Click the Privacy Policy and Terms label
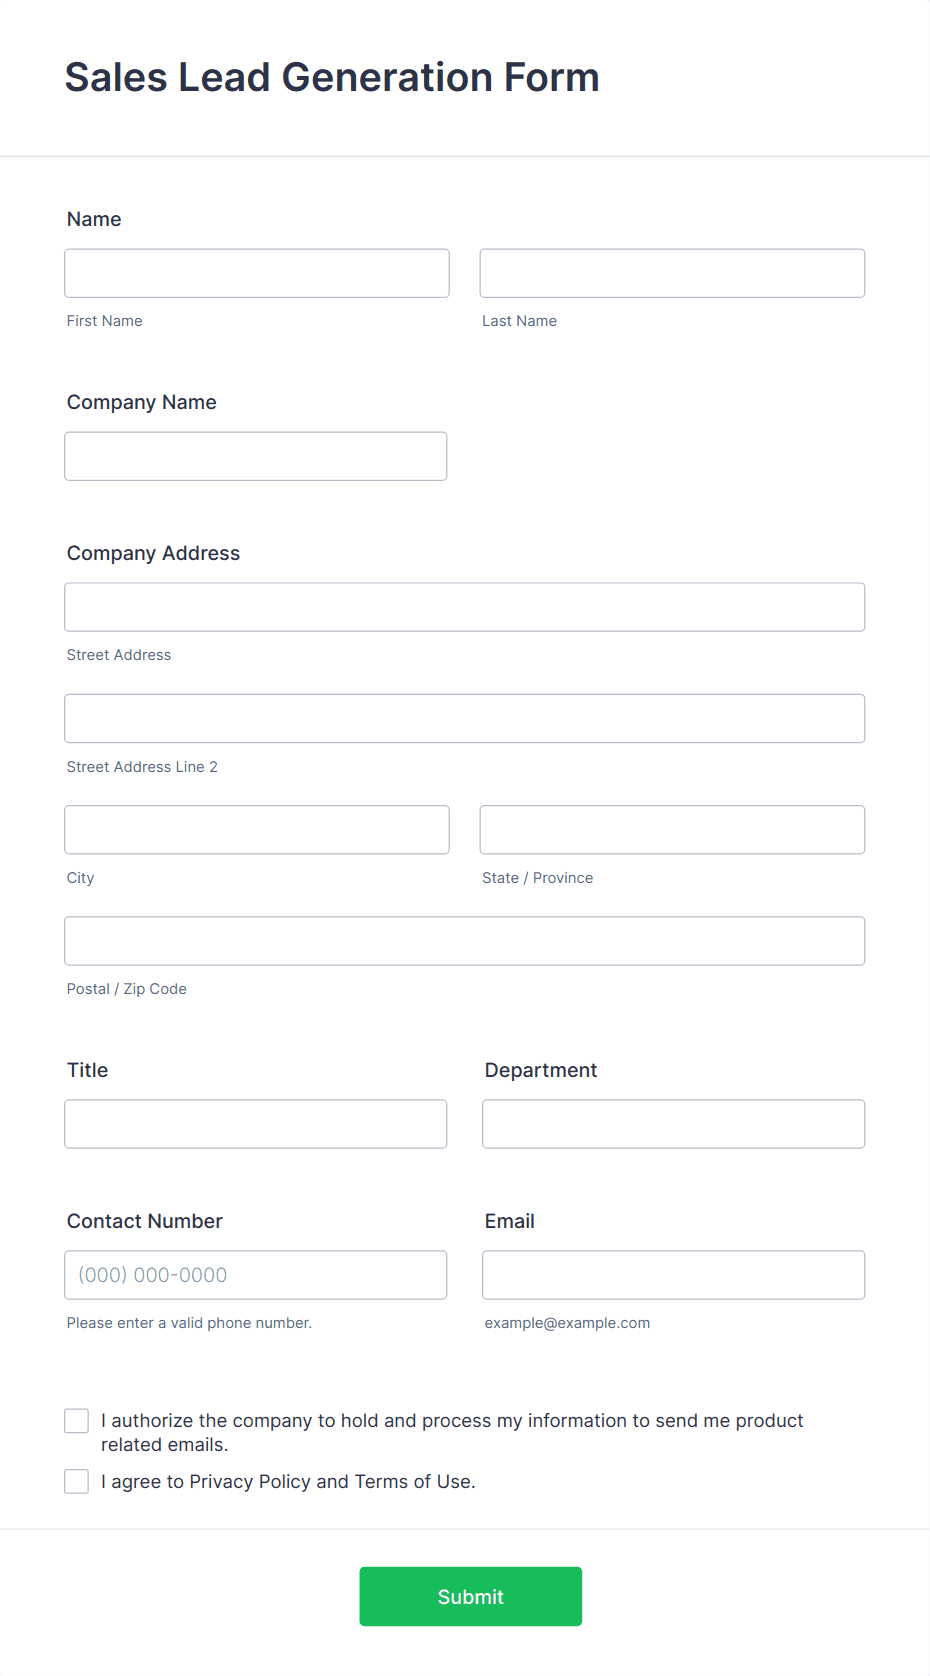The width and height of the screenshot is (930, 1676). 288,1482
